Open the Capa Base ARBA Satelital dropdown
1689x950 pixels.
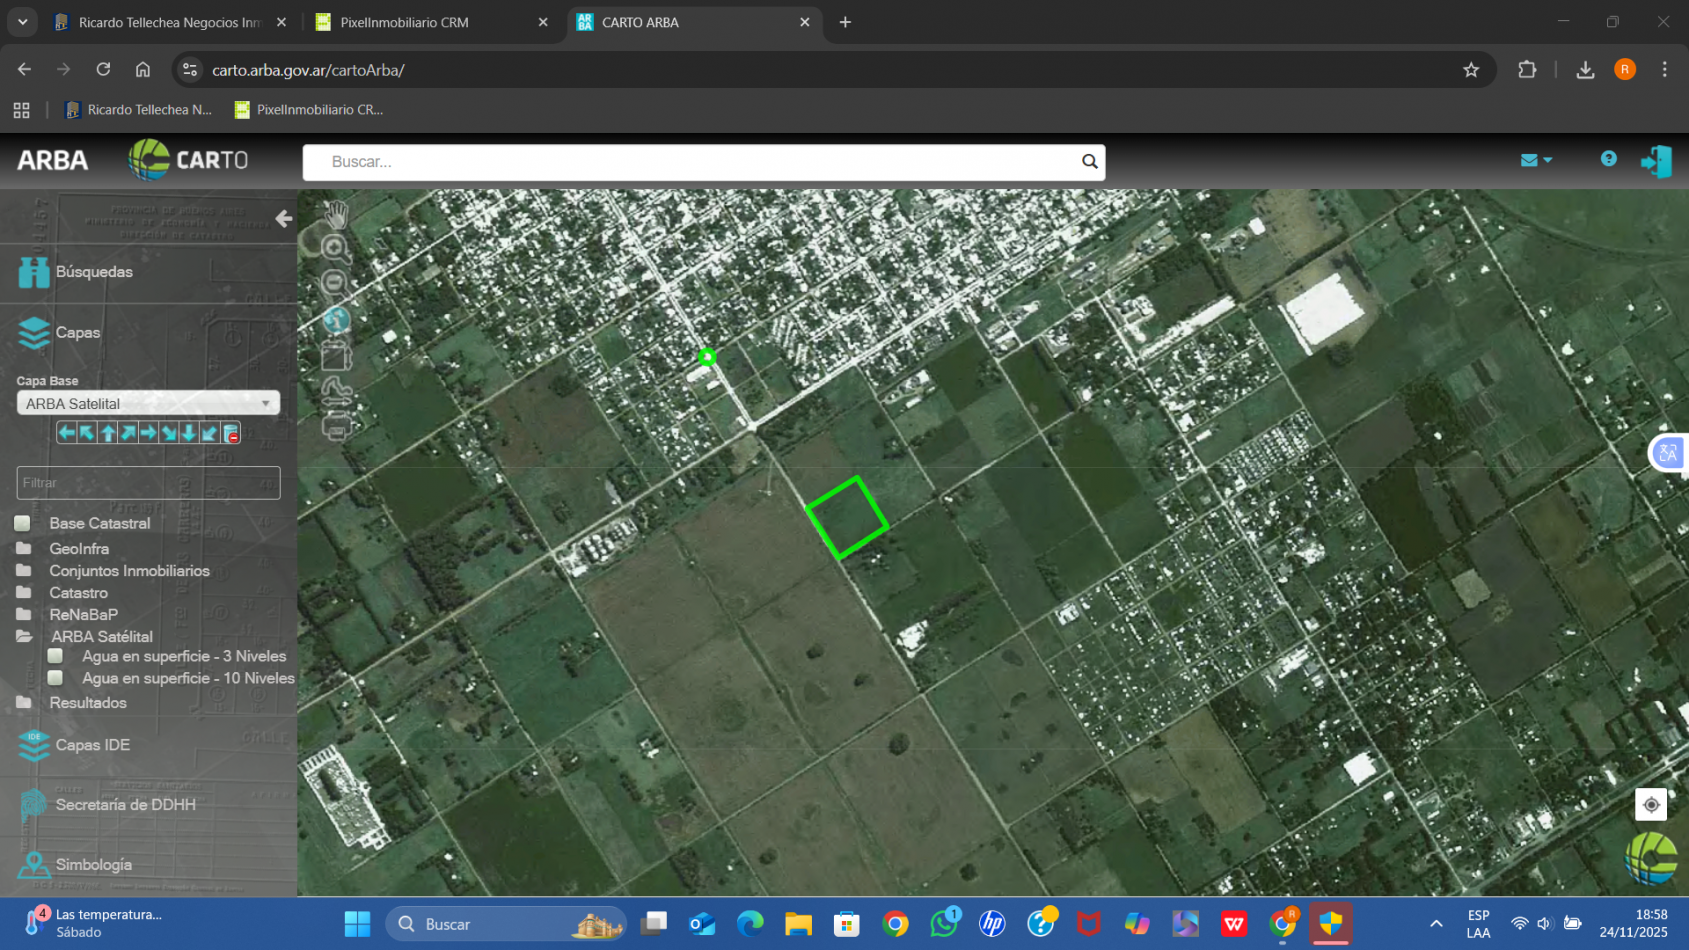coord(148,403)
